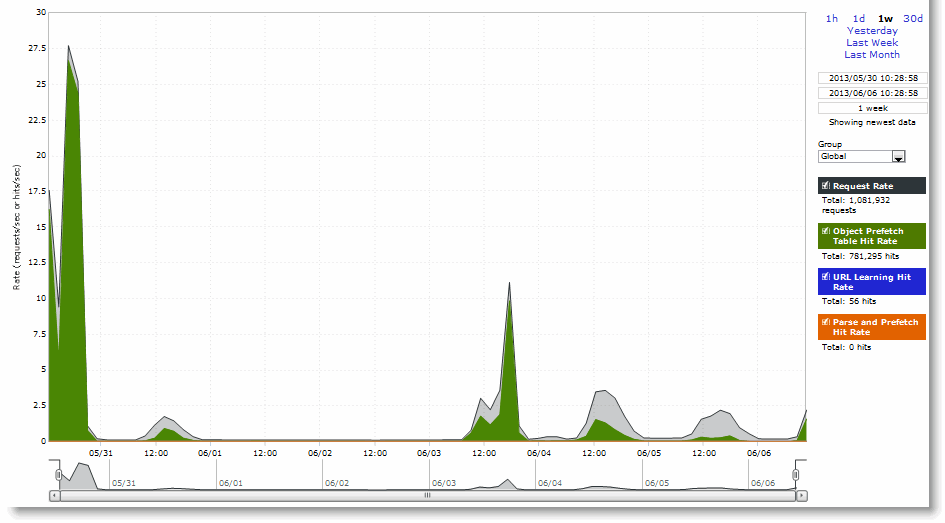
Task: Toggle Object Prefetch Table Hit Rate checkbox
Action: tap(826, 231)
